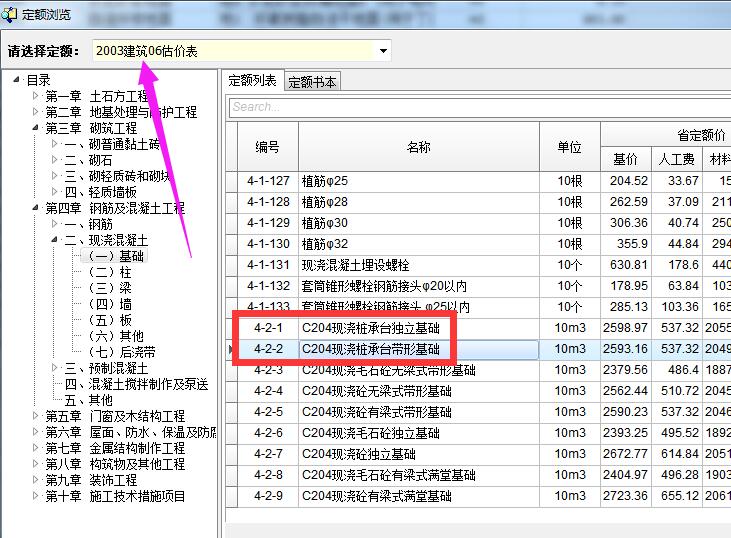Expand 第九章 装饰工程 triangle
731x538 pixels.
[35, 480]
